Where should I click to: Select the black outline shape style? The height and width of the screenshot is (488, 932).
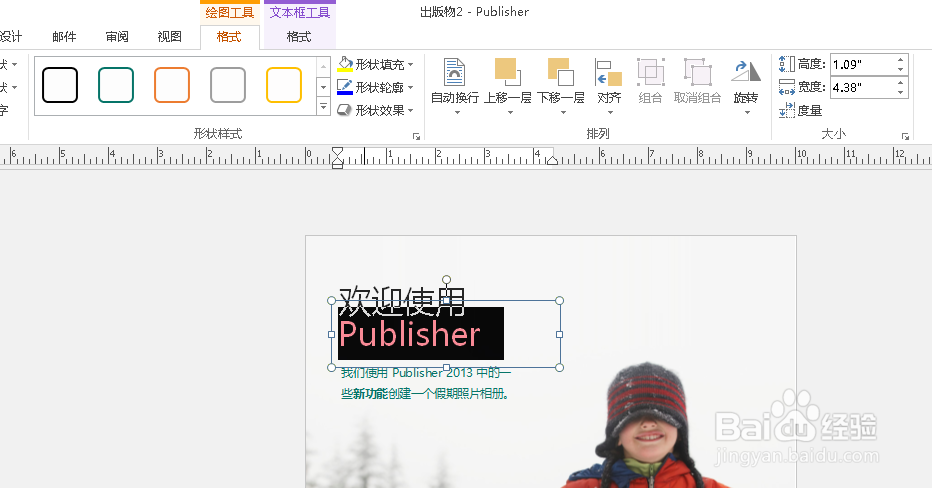pos(60,85)
